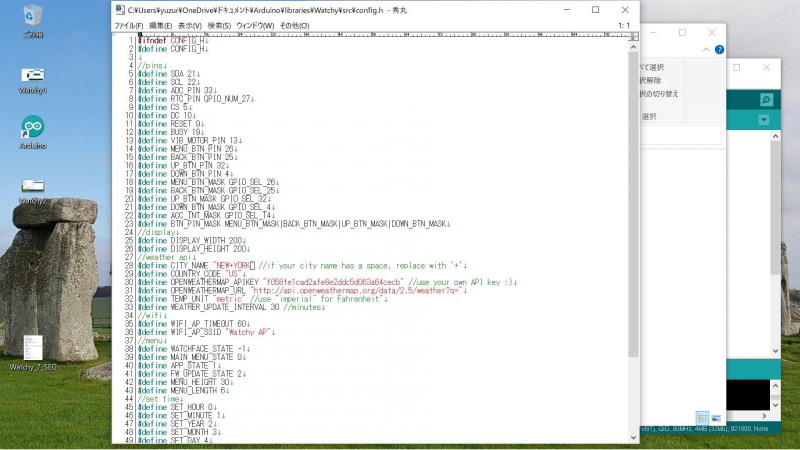The height and width of the screenshot is (450, 800).
Task: Switch Explorer to large thumbnails view
Action: (x=716, y=418)
